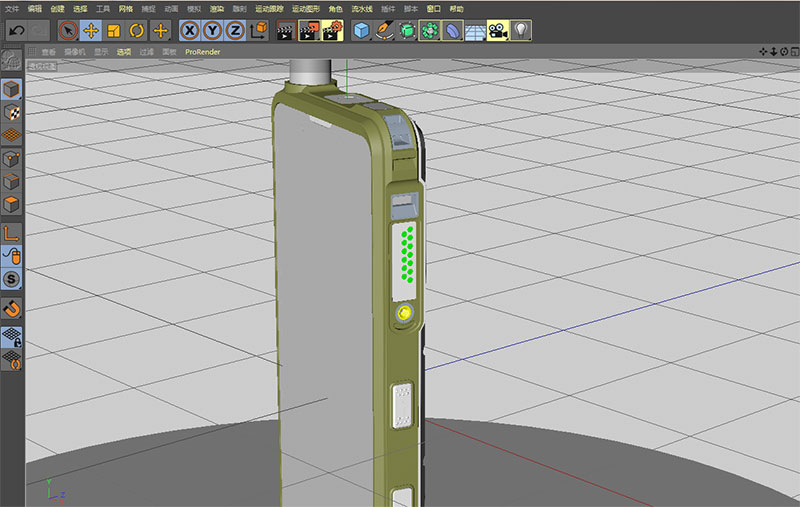This screenshot has width=800, height=507.
Task: Toggle the magnet Snap button
Action: click(x=11, y=308)
